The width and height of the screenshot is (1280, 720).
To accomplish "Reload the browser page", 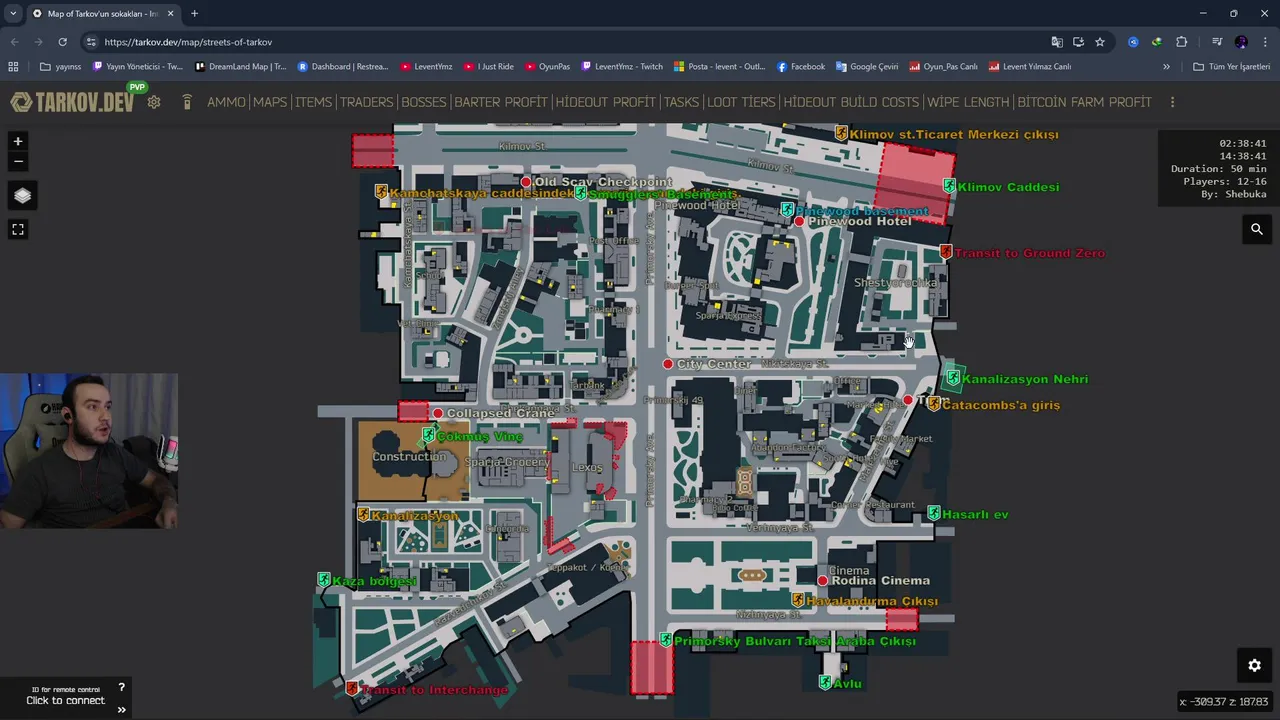I will click(62, 42).
